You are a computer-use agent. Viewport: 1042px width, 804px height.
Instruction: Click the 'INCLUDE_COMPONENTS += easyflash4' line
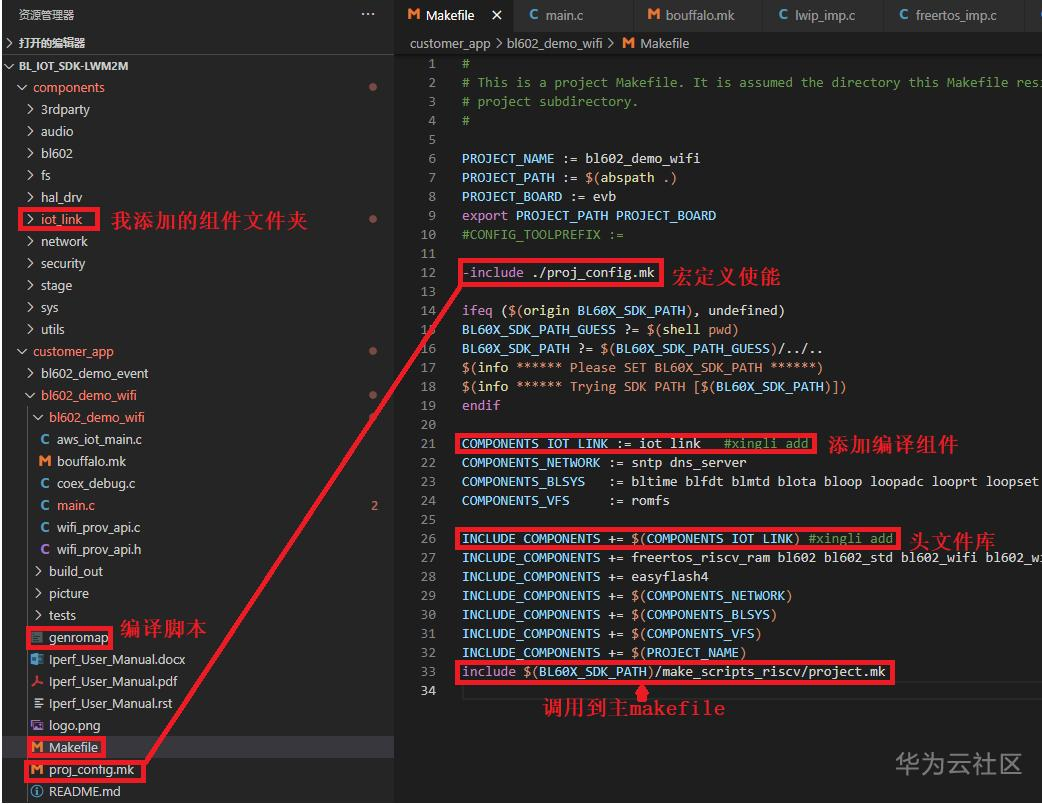pyautogui.click(x=585, y=577)
